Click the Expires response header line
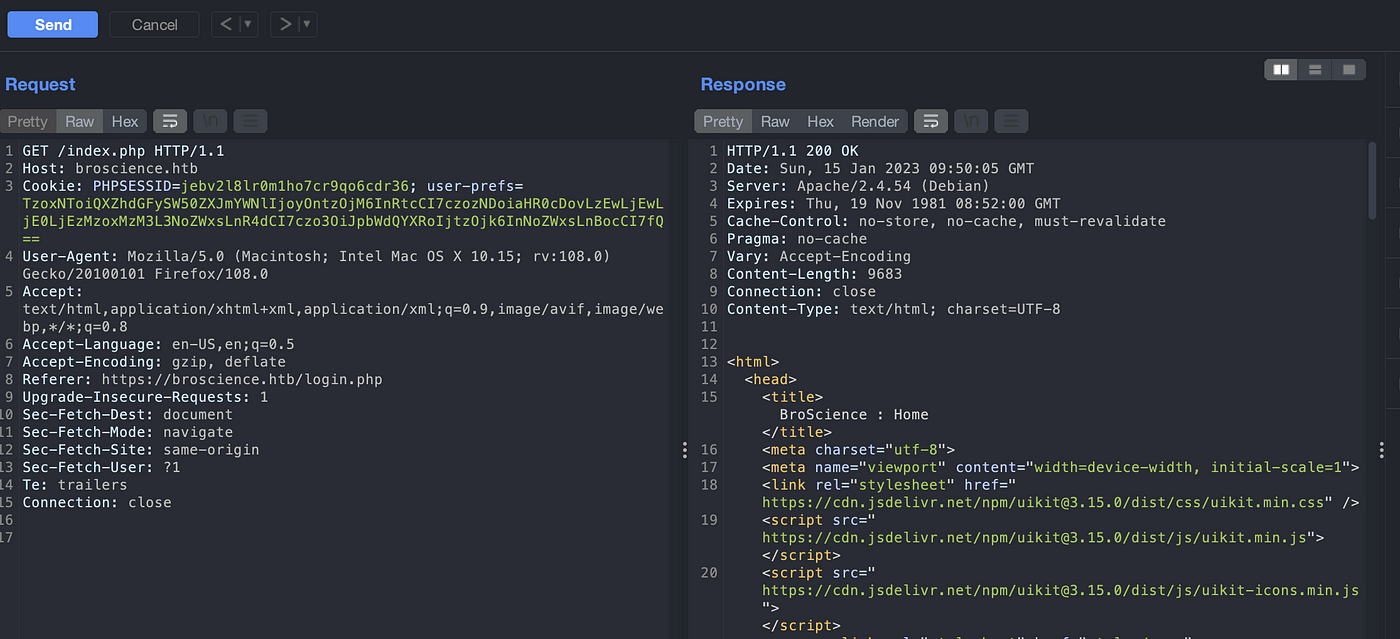Screen dimensions: 1400x639 pyautogui.click(x=893, y=203)
